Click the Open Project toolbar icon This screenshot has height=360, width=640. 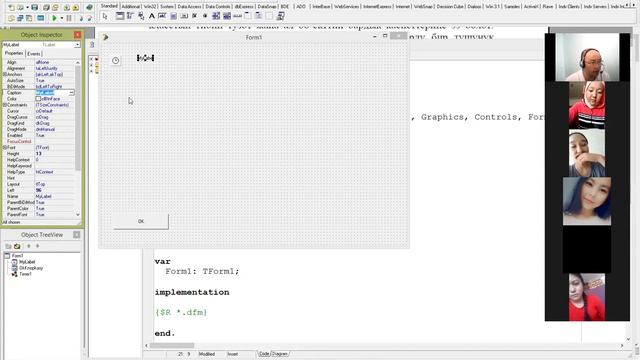click(55, 8)
